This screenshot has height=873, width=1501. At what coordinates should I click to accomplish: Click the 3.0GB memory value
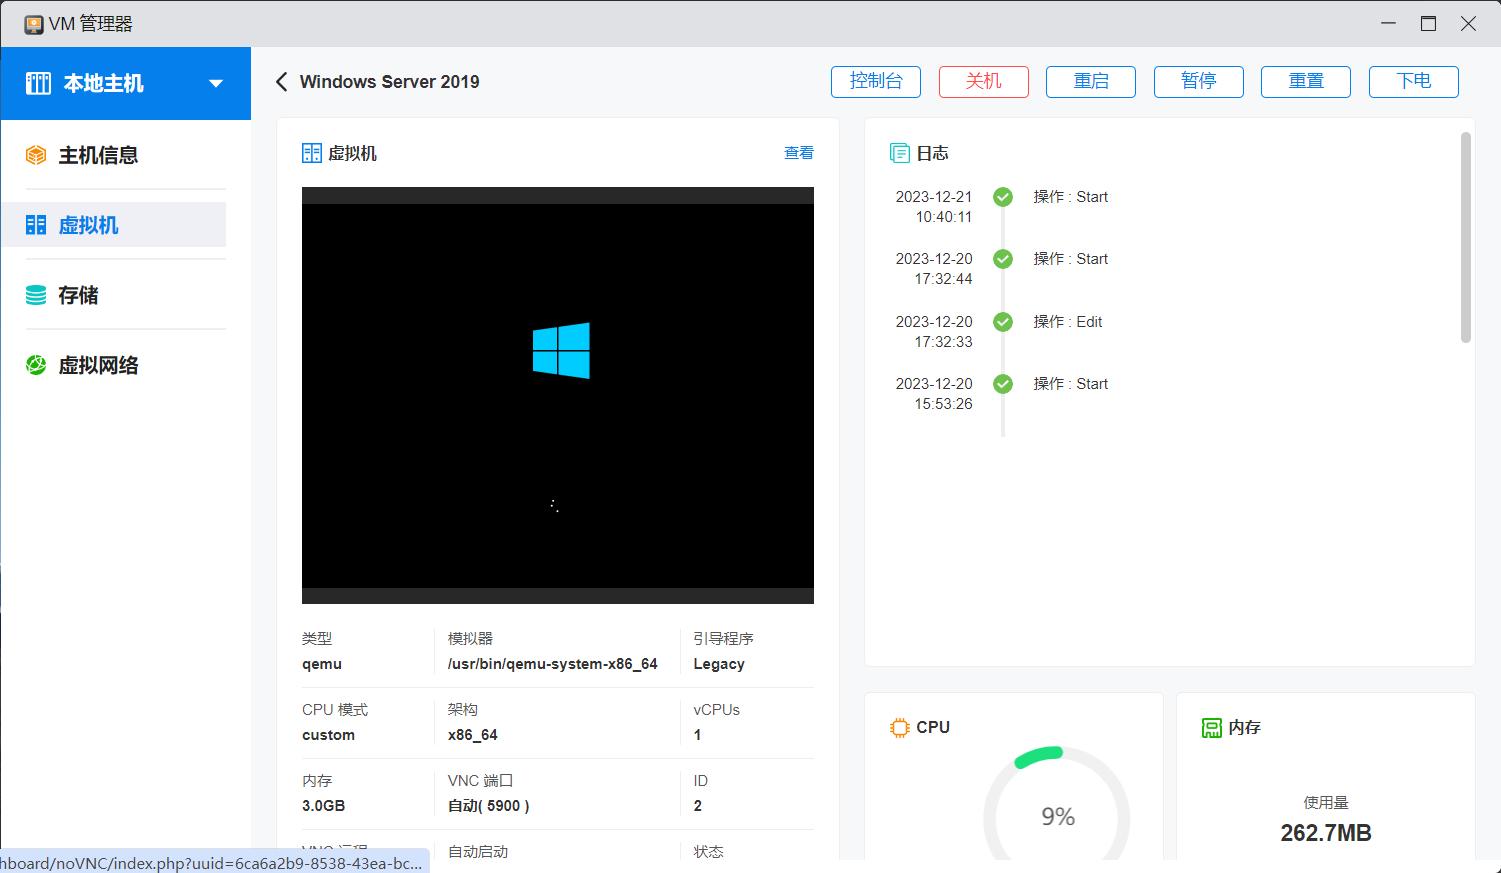323,806
